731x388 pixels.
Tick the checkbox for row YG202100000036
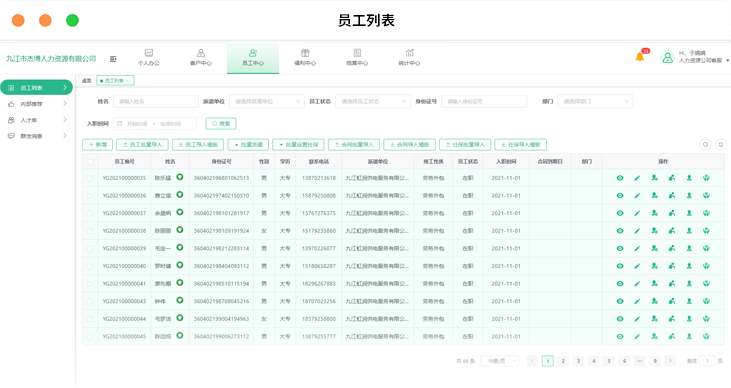coord(90,196)
